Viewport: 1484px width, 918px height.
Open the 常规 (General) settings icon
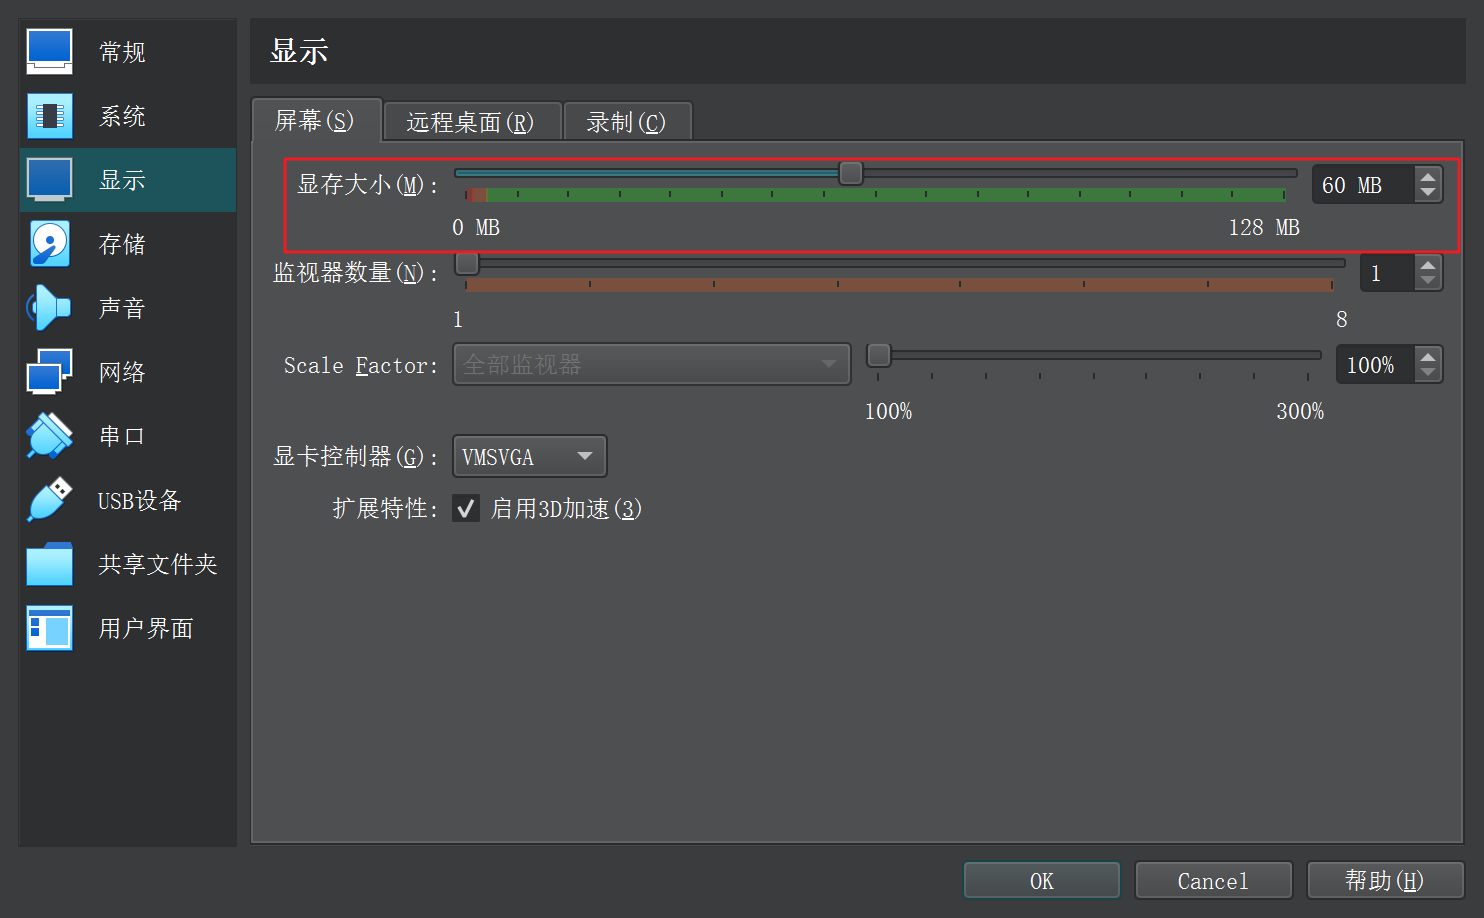(49, 52)
